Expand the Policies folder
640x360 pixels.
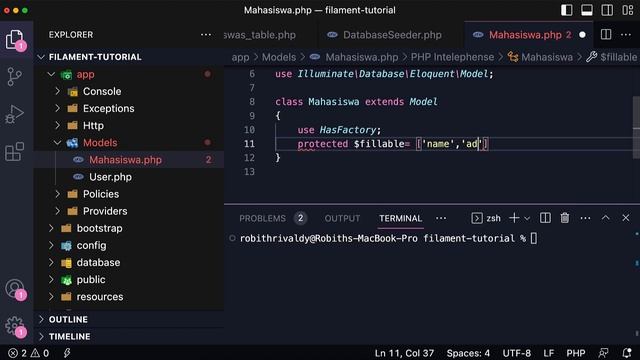point(130,194)
